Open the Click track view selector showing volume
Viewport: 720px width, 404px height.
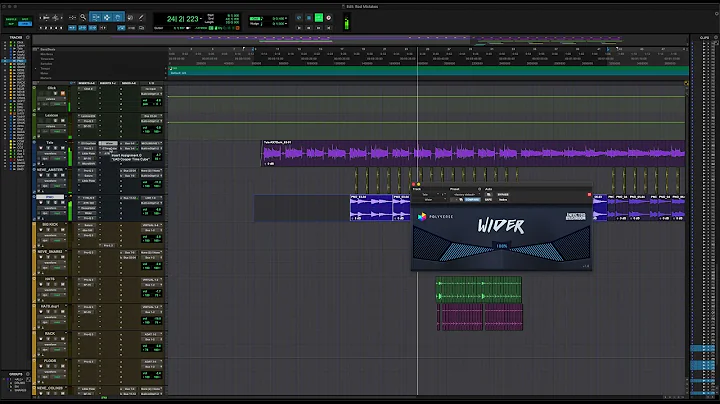(51, 99)
